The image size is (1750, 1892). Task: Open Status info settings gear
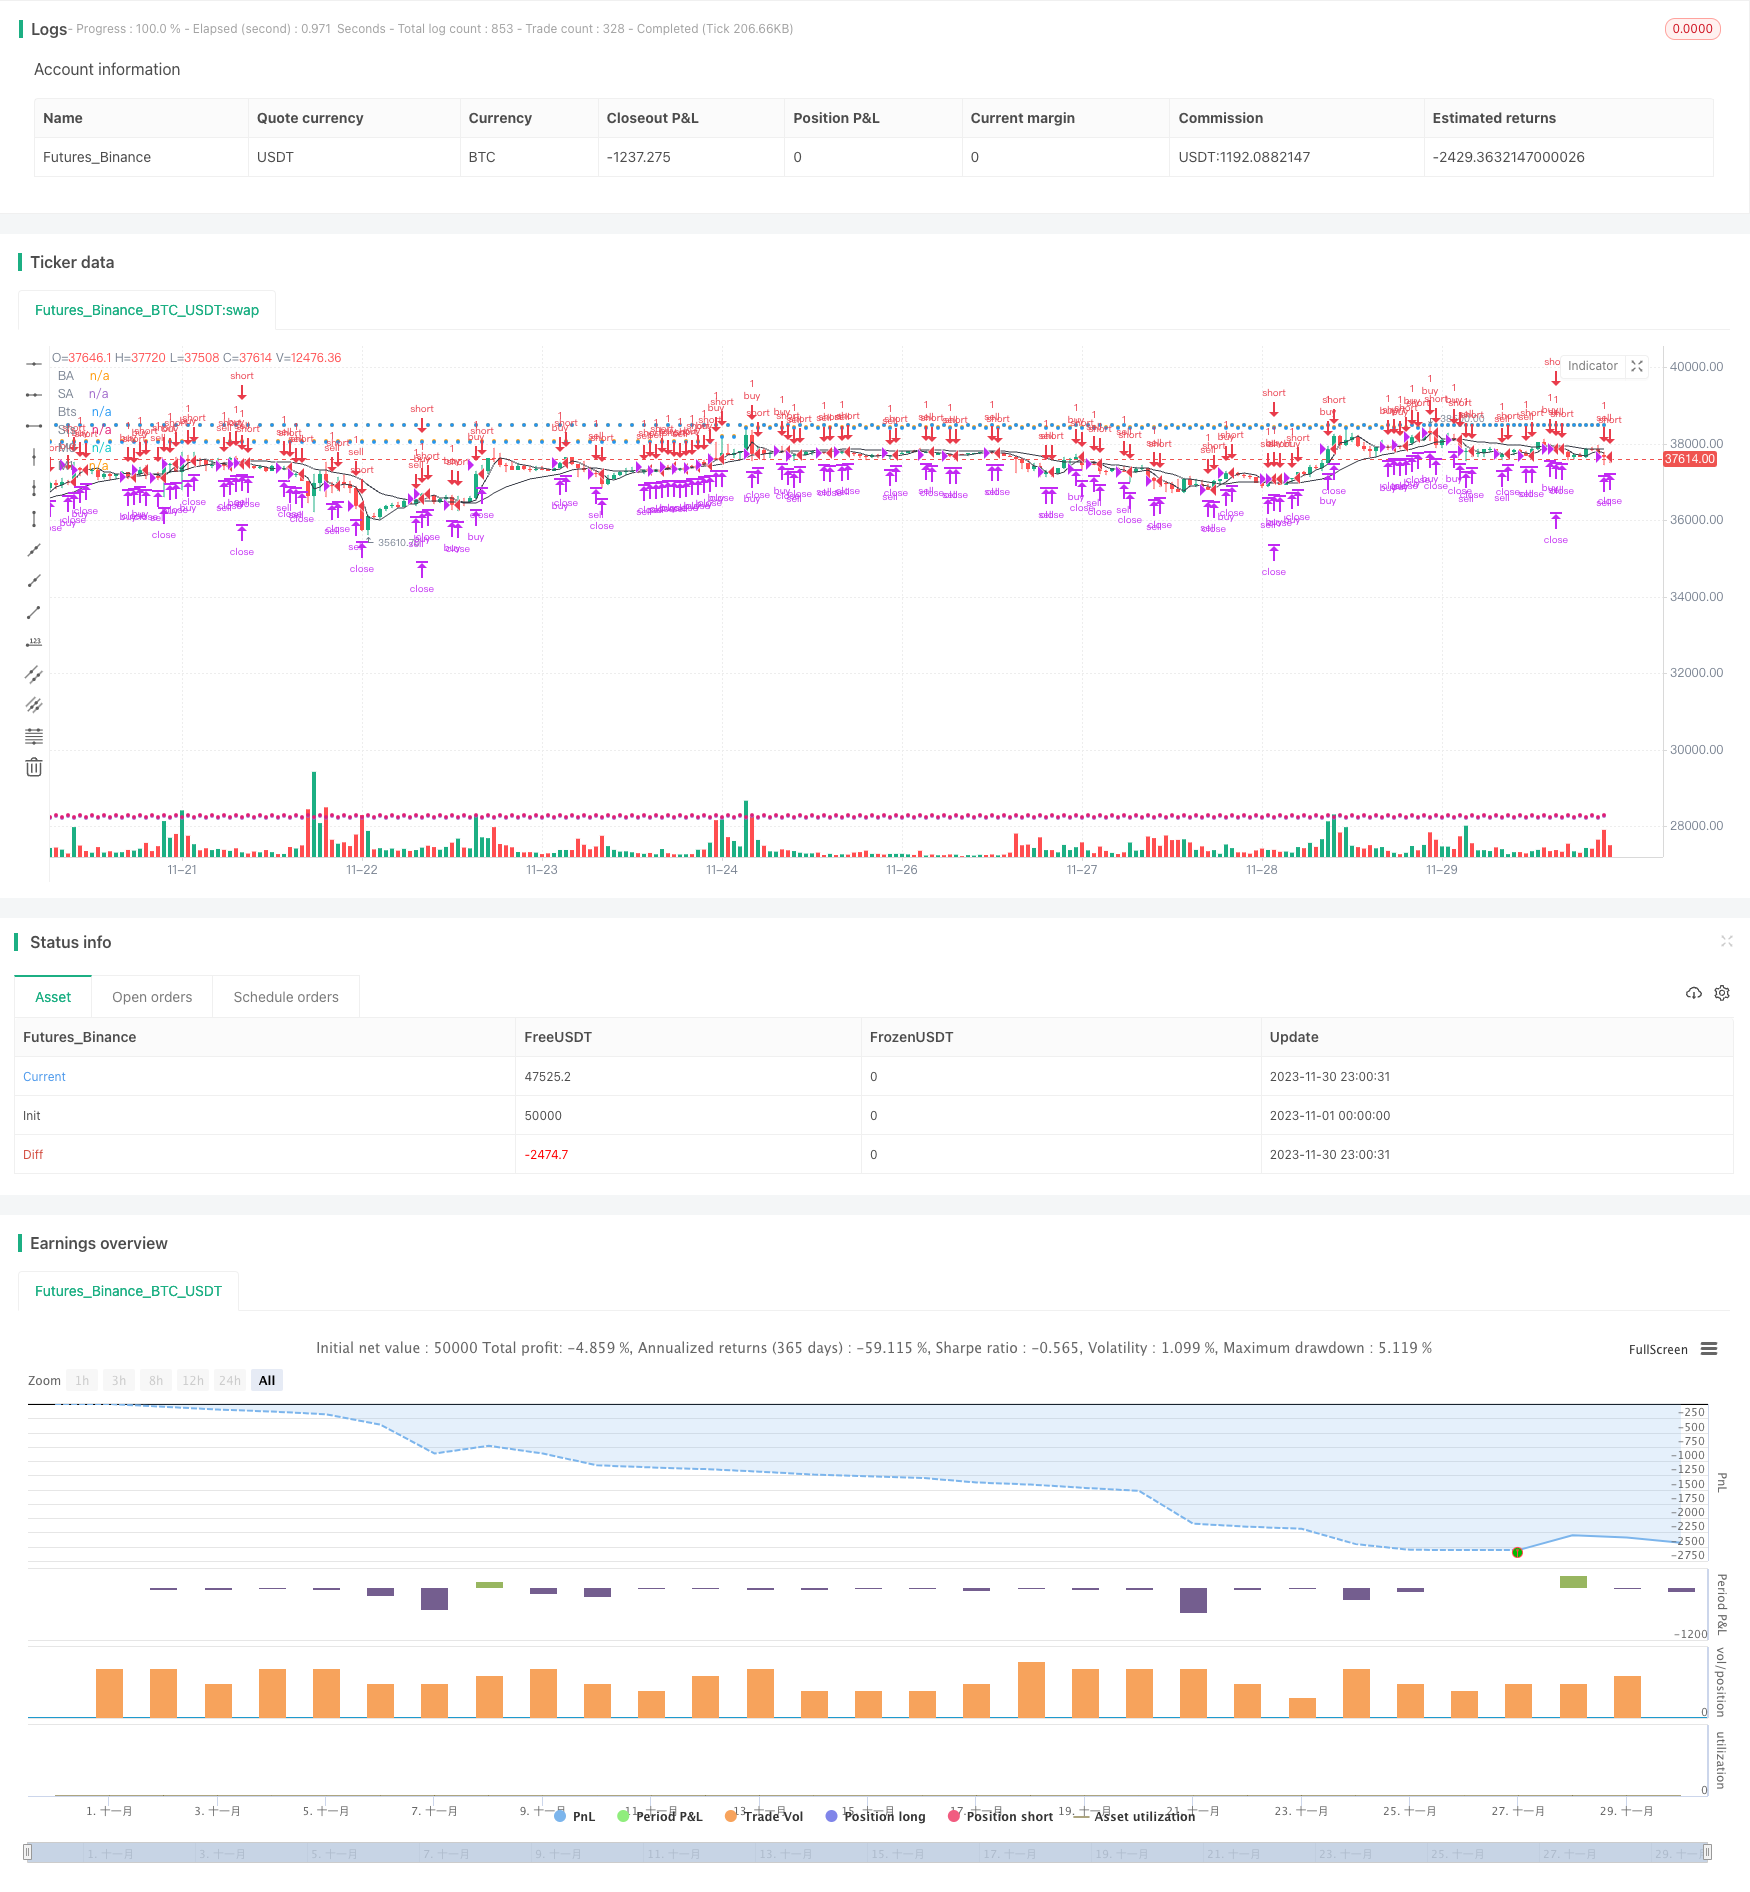point(1722,993)
